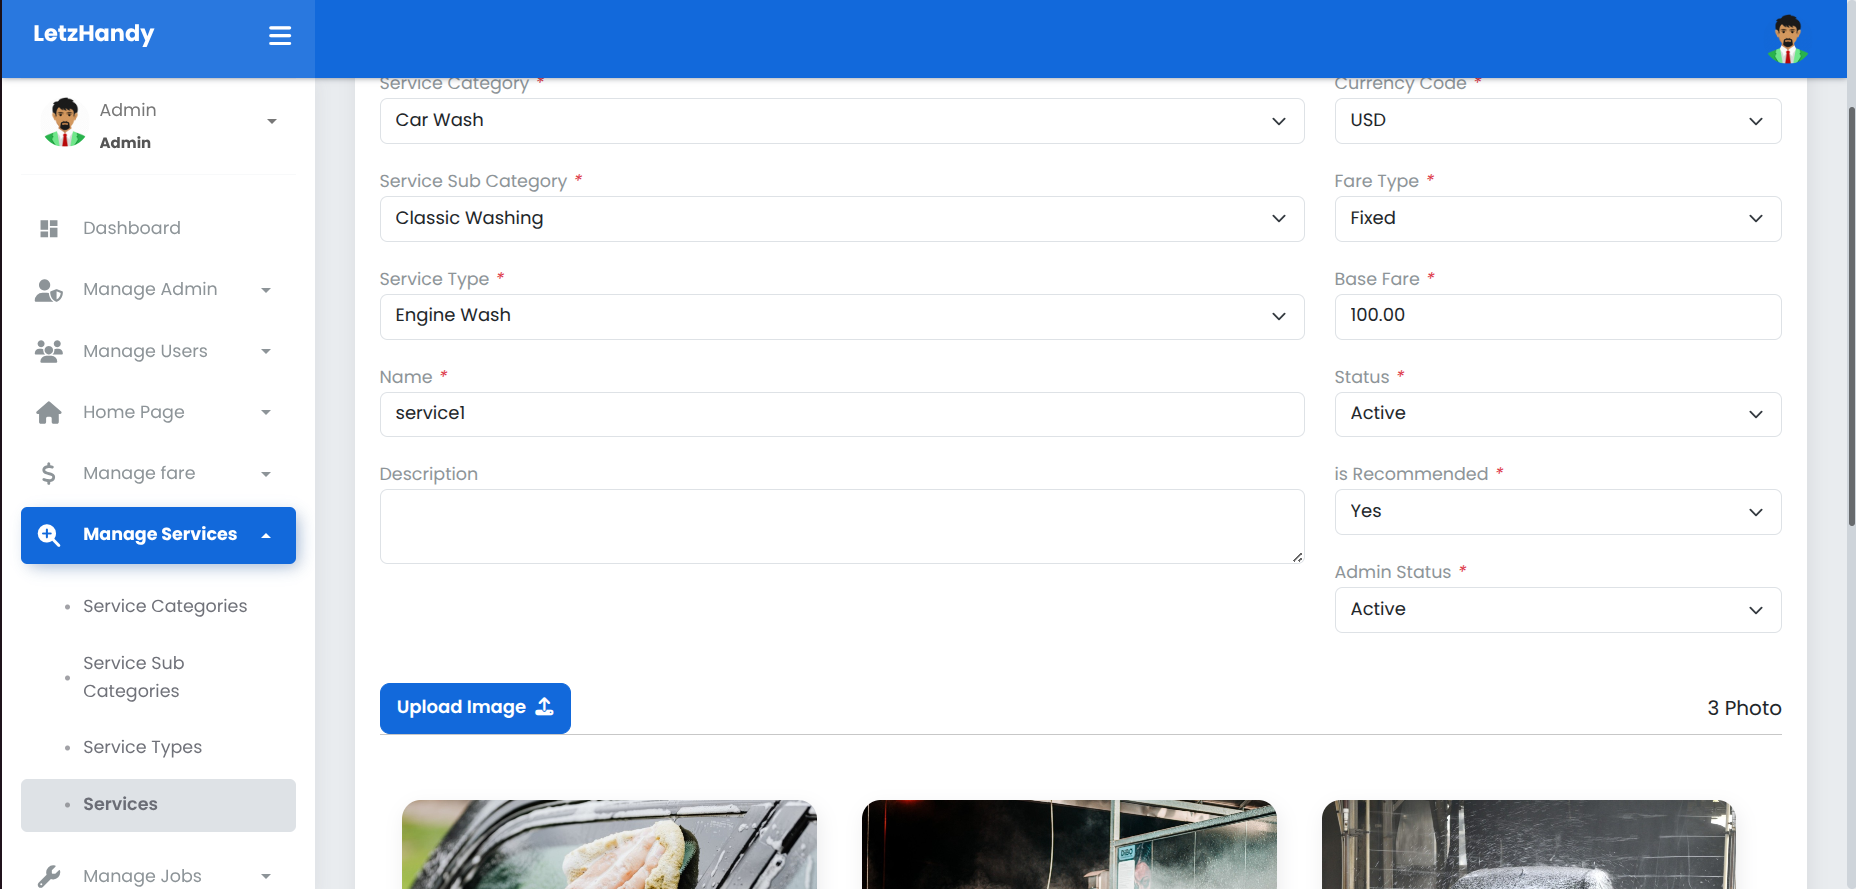Open the top-right user avatar menu
Viewport: 1856px width, 889px height.
1787,40
